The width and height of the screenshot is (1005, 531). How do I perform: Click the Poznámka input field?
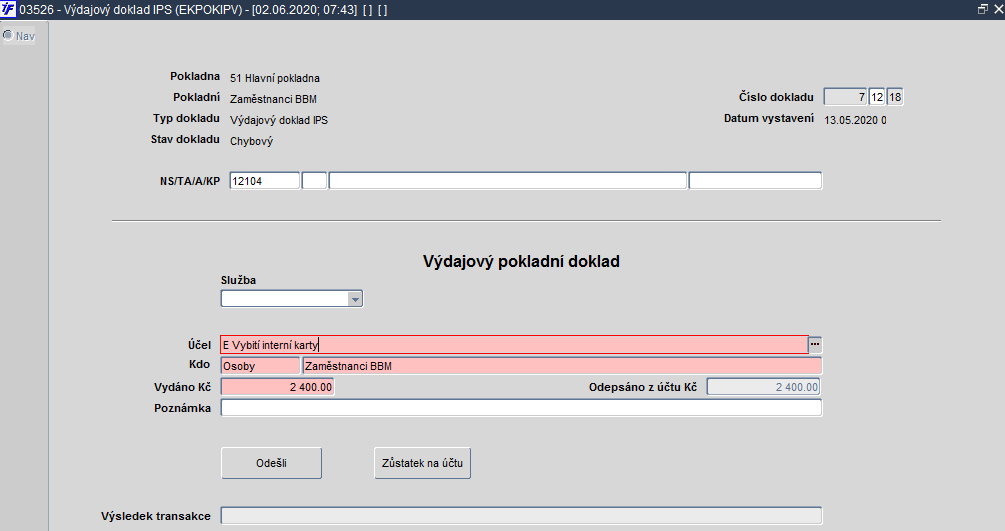[x=521, y=408]
